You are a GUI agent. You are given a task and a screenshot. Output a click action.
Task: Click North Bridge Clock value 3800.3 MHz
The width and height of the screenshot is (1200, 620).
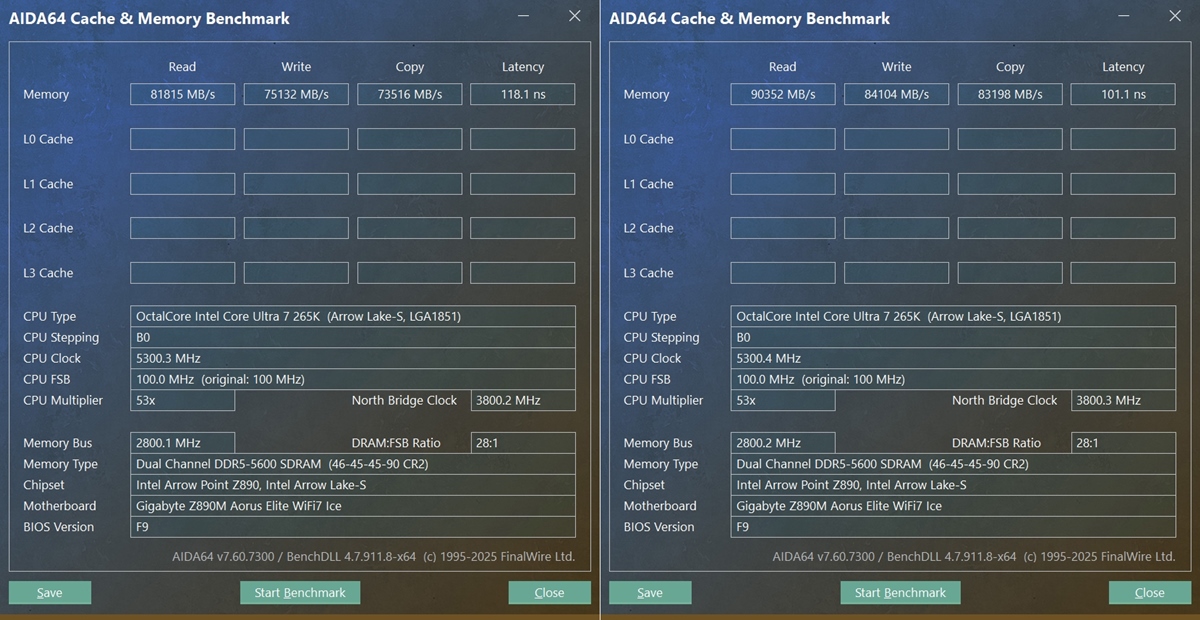(x=1123, y=400)
